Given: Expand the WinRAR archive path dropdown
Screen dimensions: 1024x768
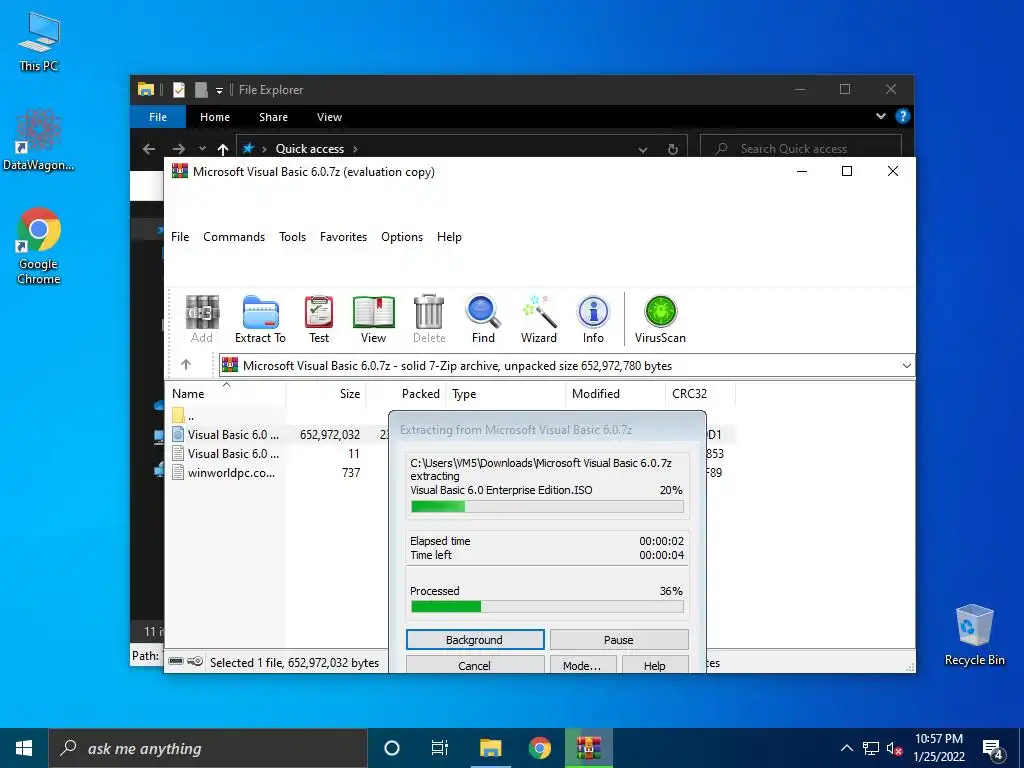Looking at the screenshot, I should pyautogui.click(x=906, y=366).
